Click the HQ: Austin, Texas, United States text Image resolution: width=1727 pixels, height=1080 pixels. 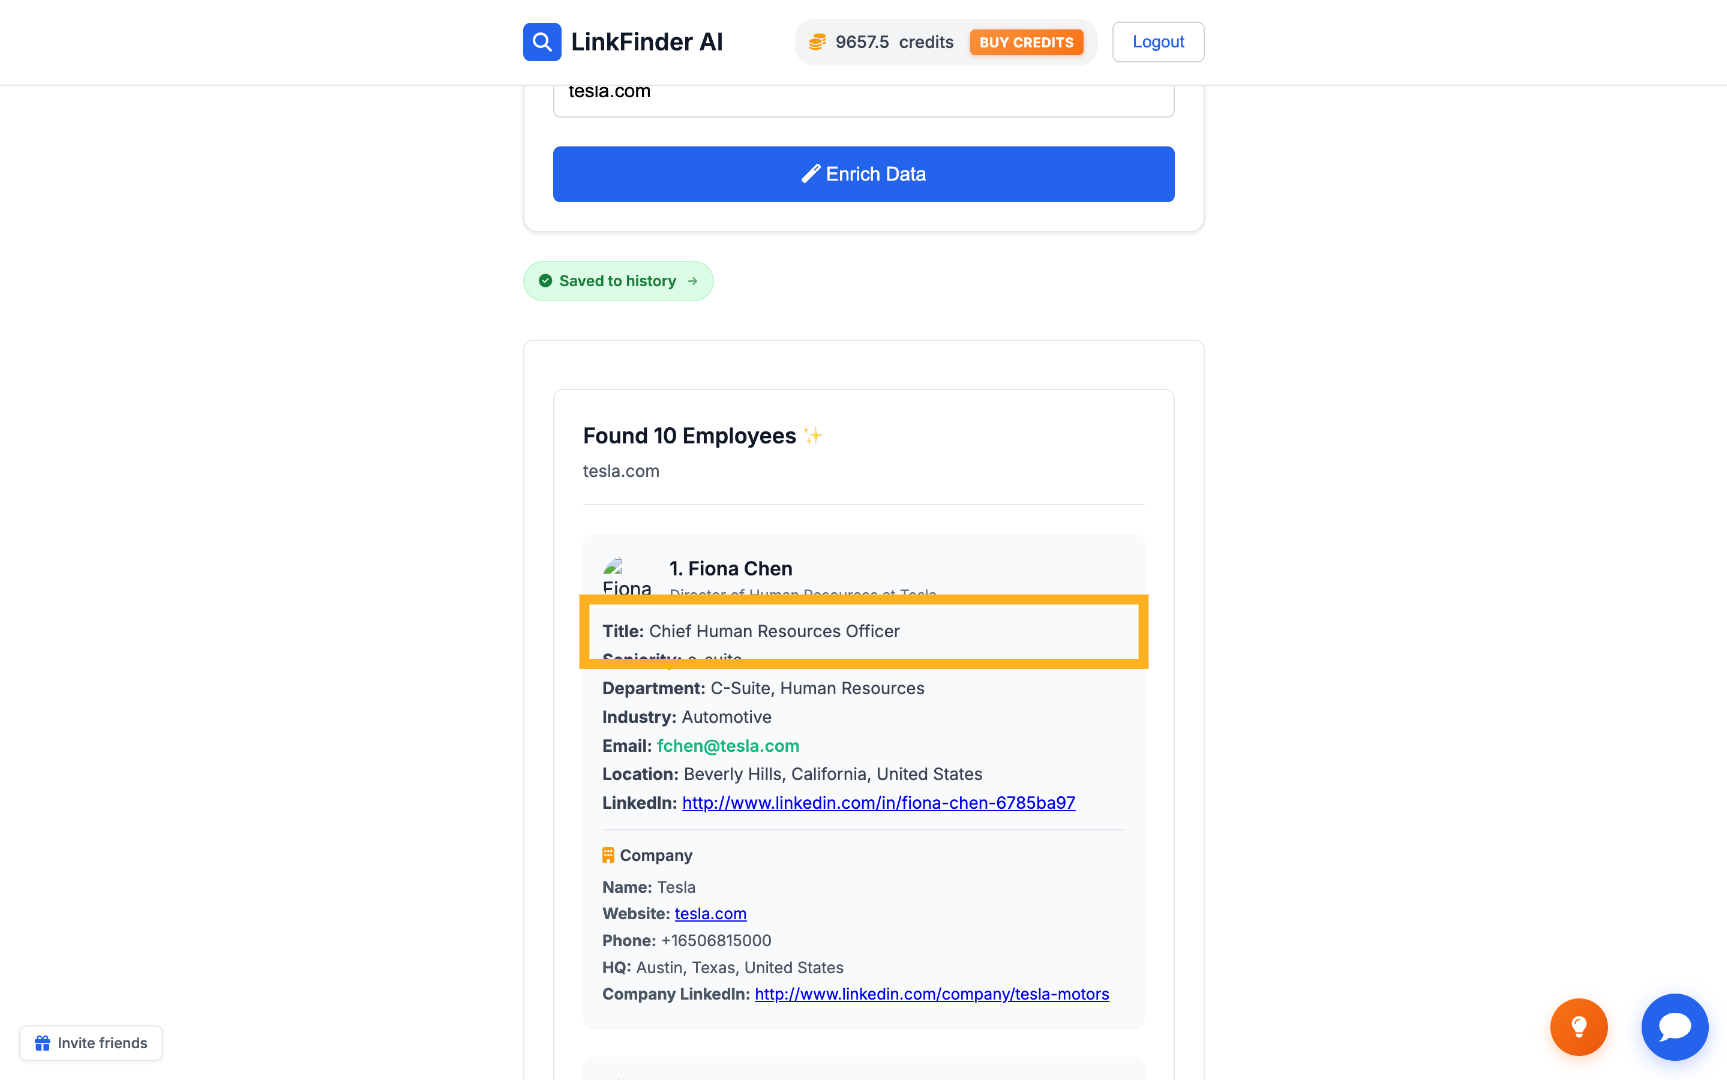[723, 968]
